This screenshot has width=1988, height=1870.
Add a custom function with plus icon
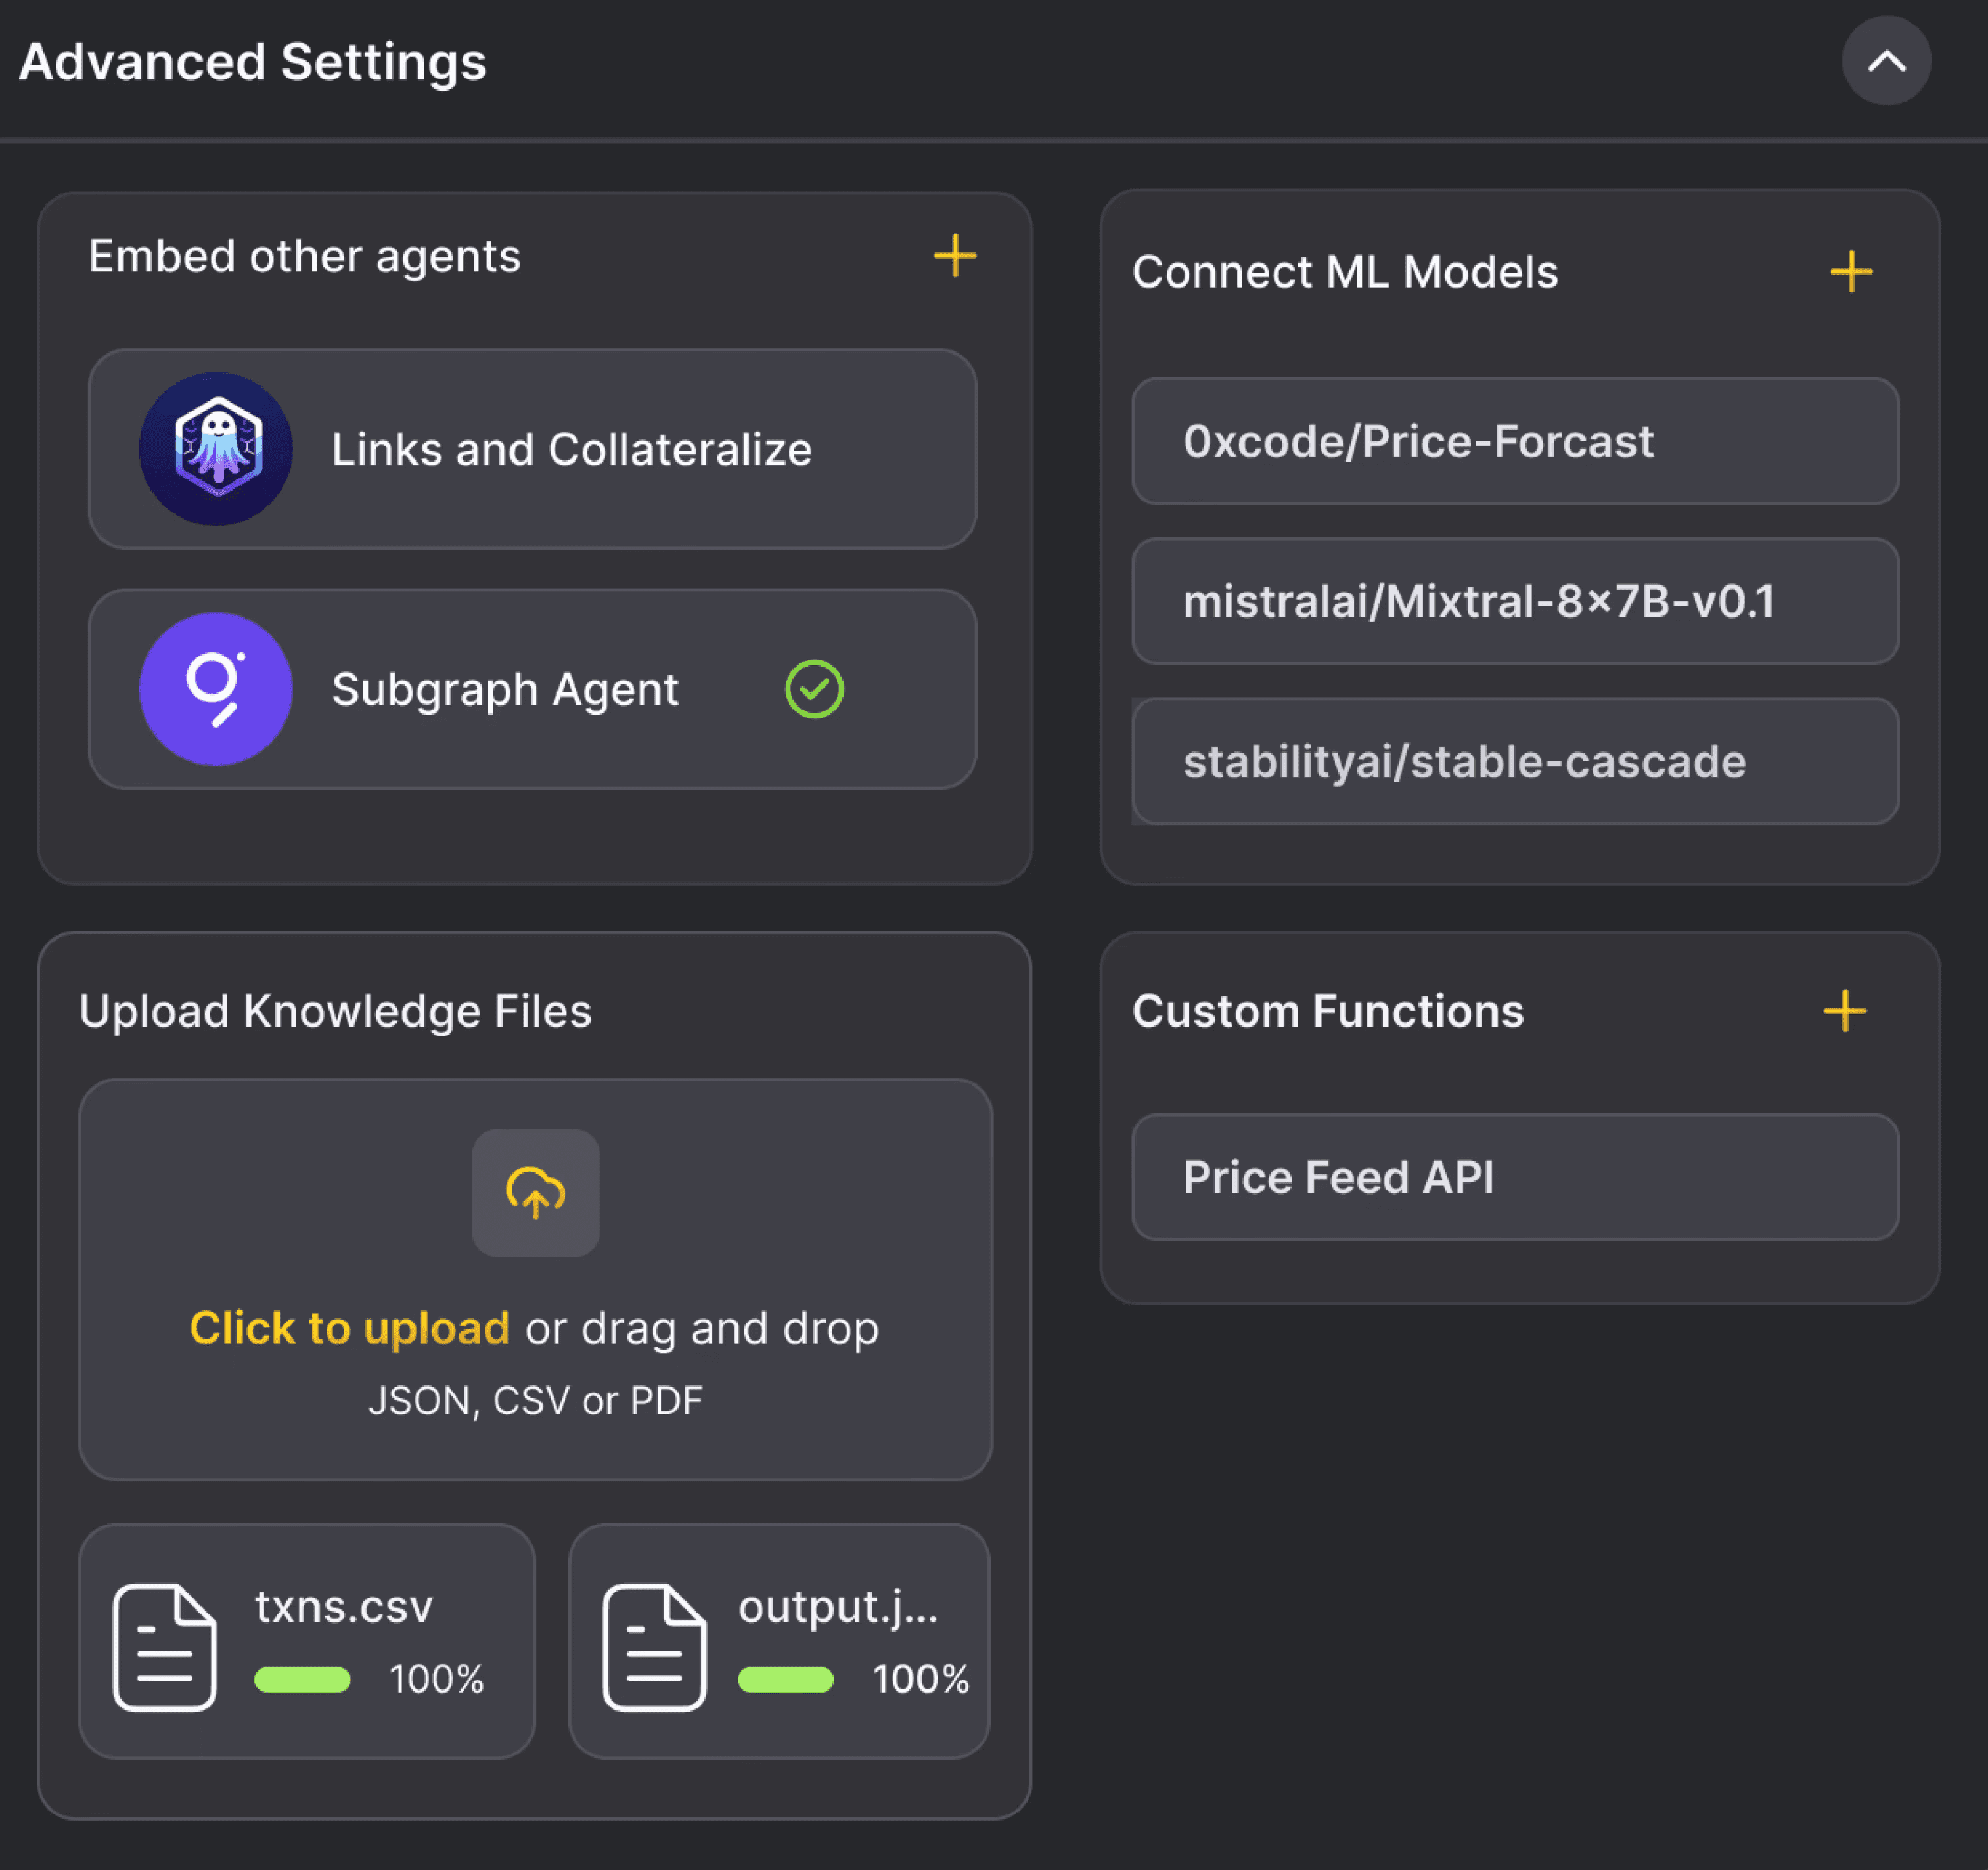pyautogui.click(x=1844, y=1011)
